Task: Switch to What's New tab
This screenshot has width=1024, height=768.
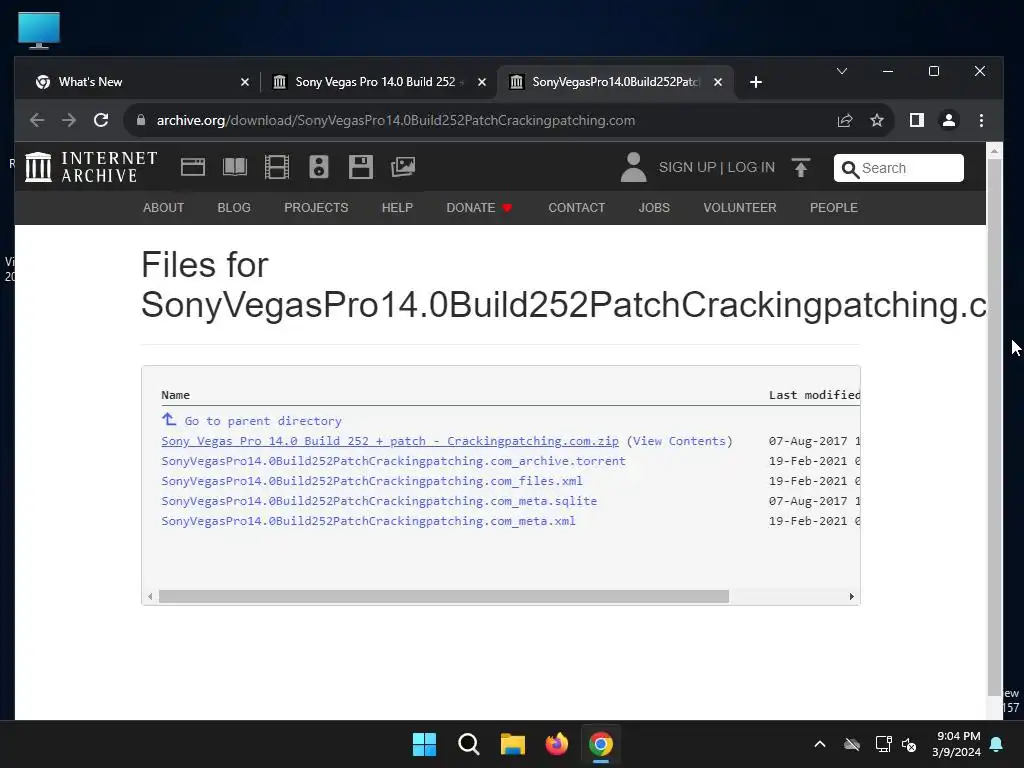Action: click(142, 82)
